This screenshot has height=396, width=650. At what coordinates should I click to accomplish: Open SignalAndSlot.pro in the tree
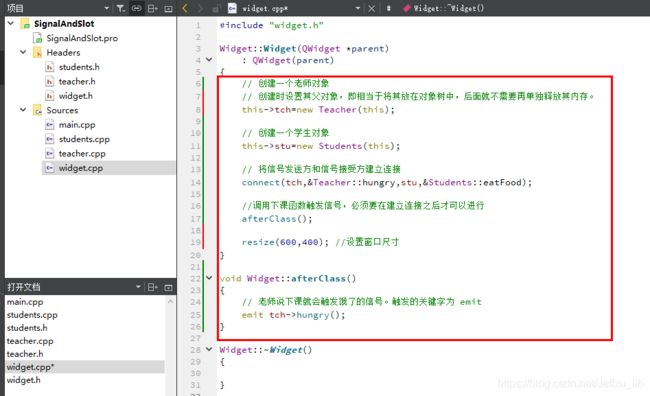tap(82, 38)
